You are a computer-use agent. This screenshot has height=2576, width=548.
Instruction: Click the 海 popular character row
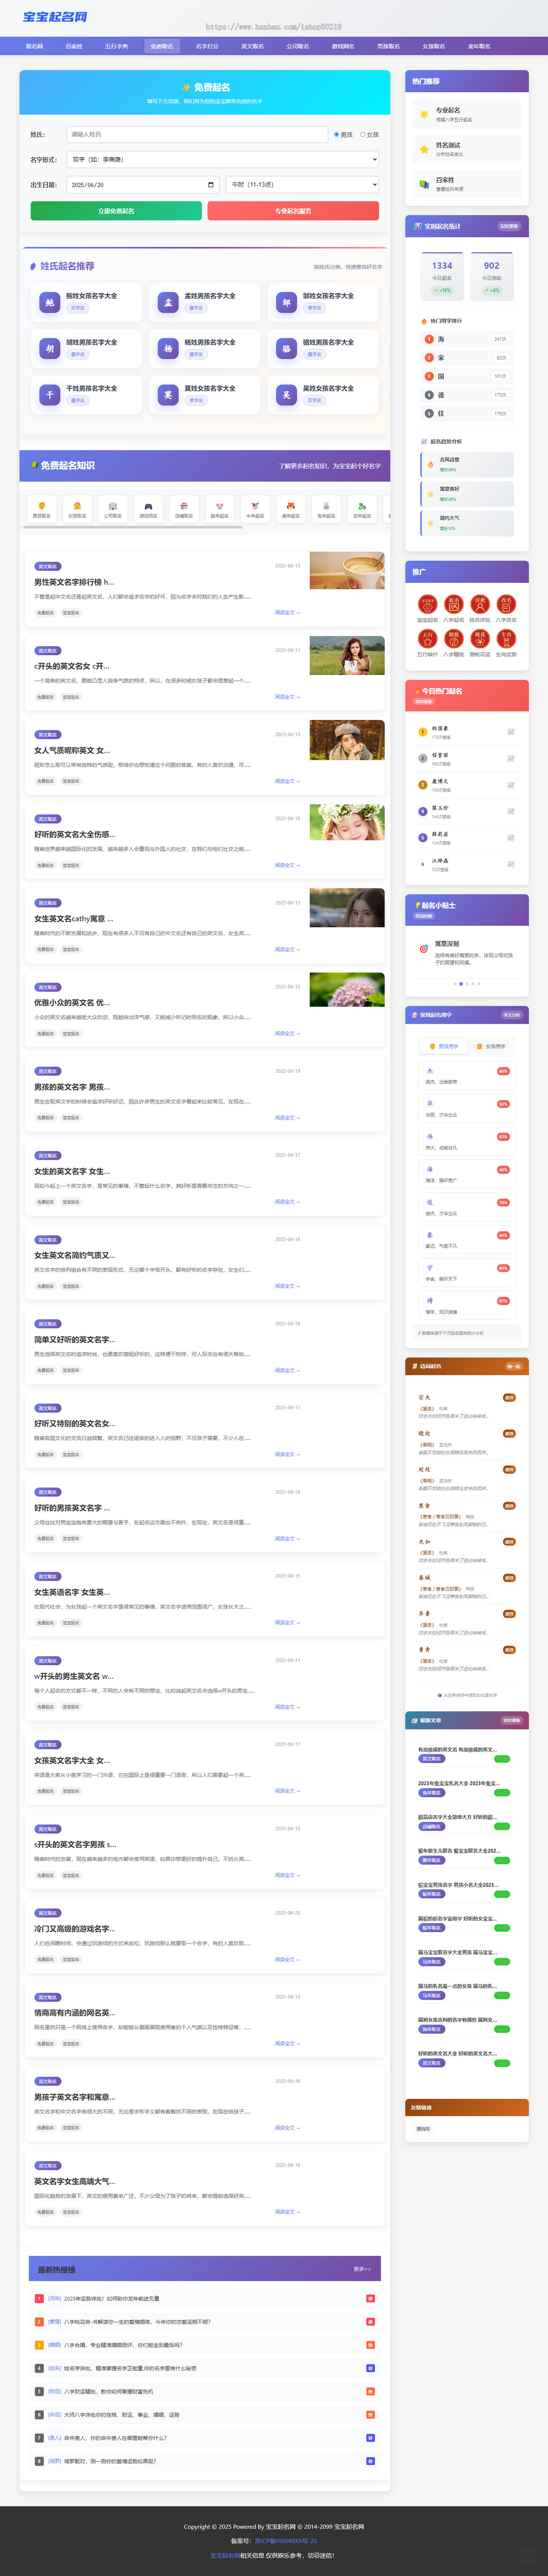467,339
